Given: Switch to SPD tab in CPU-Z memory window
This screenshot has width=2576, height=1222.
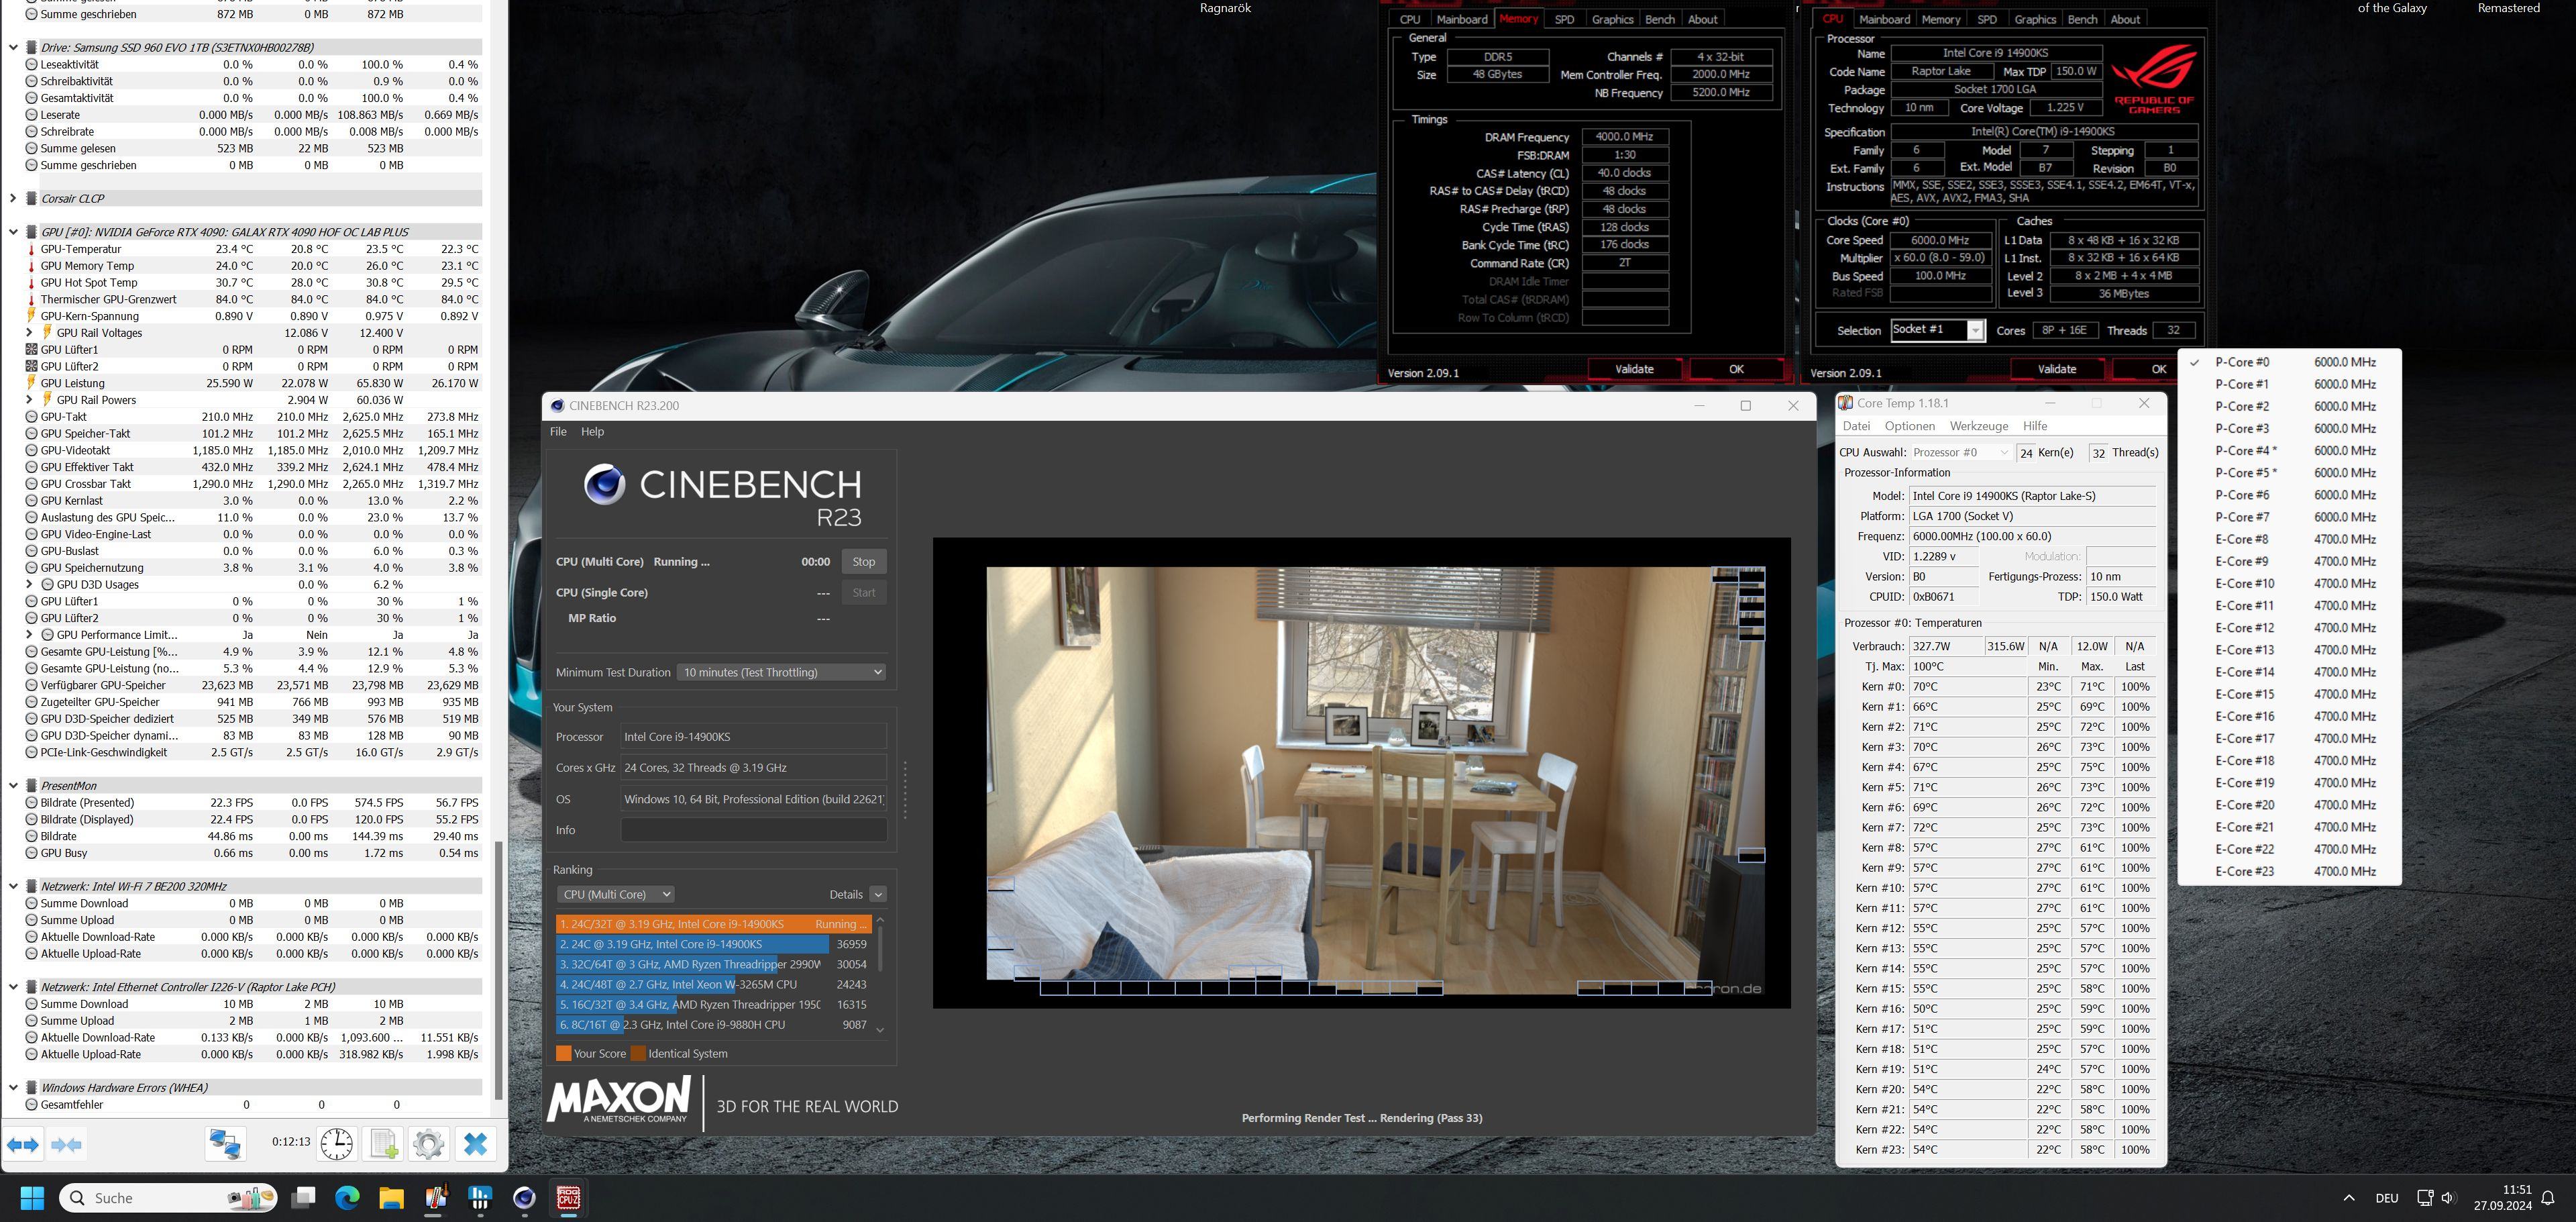Looking at the screenshot, I should tap(1564, 19).
